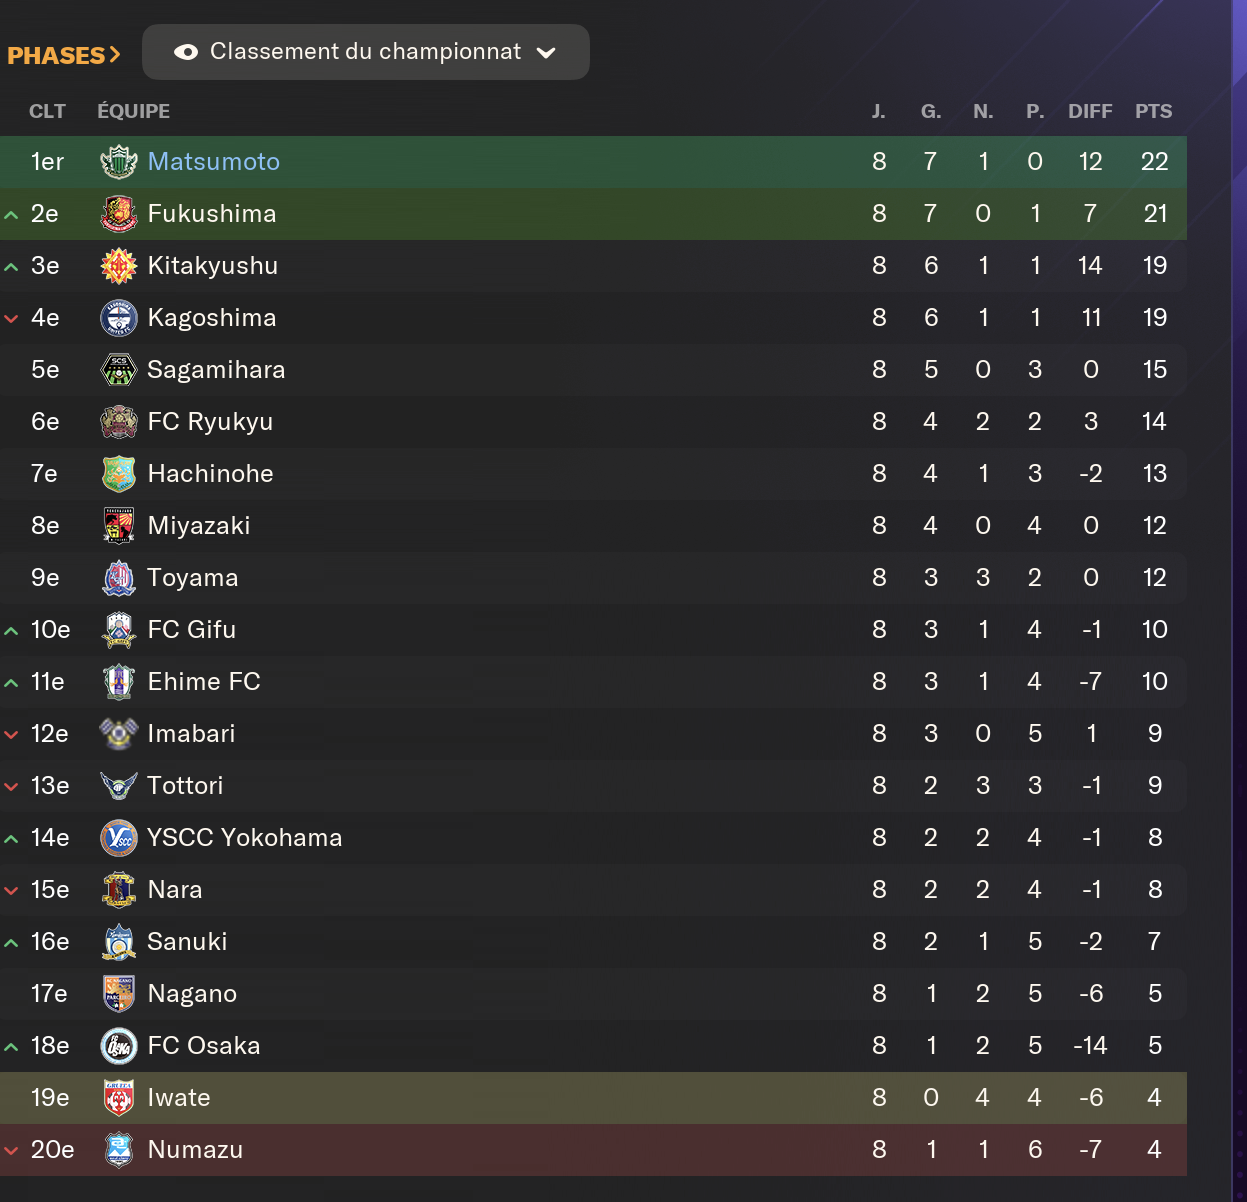
Task: Click the YSCC Yokohama round badge
Action: (119, 838)
